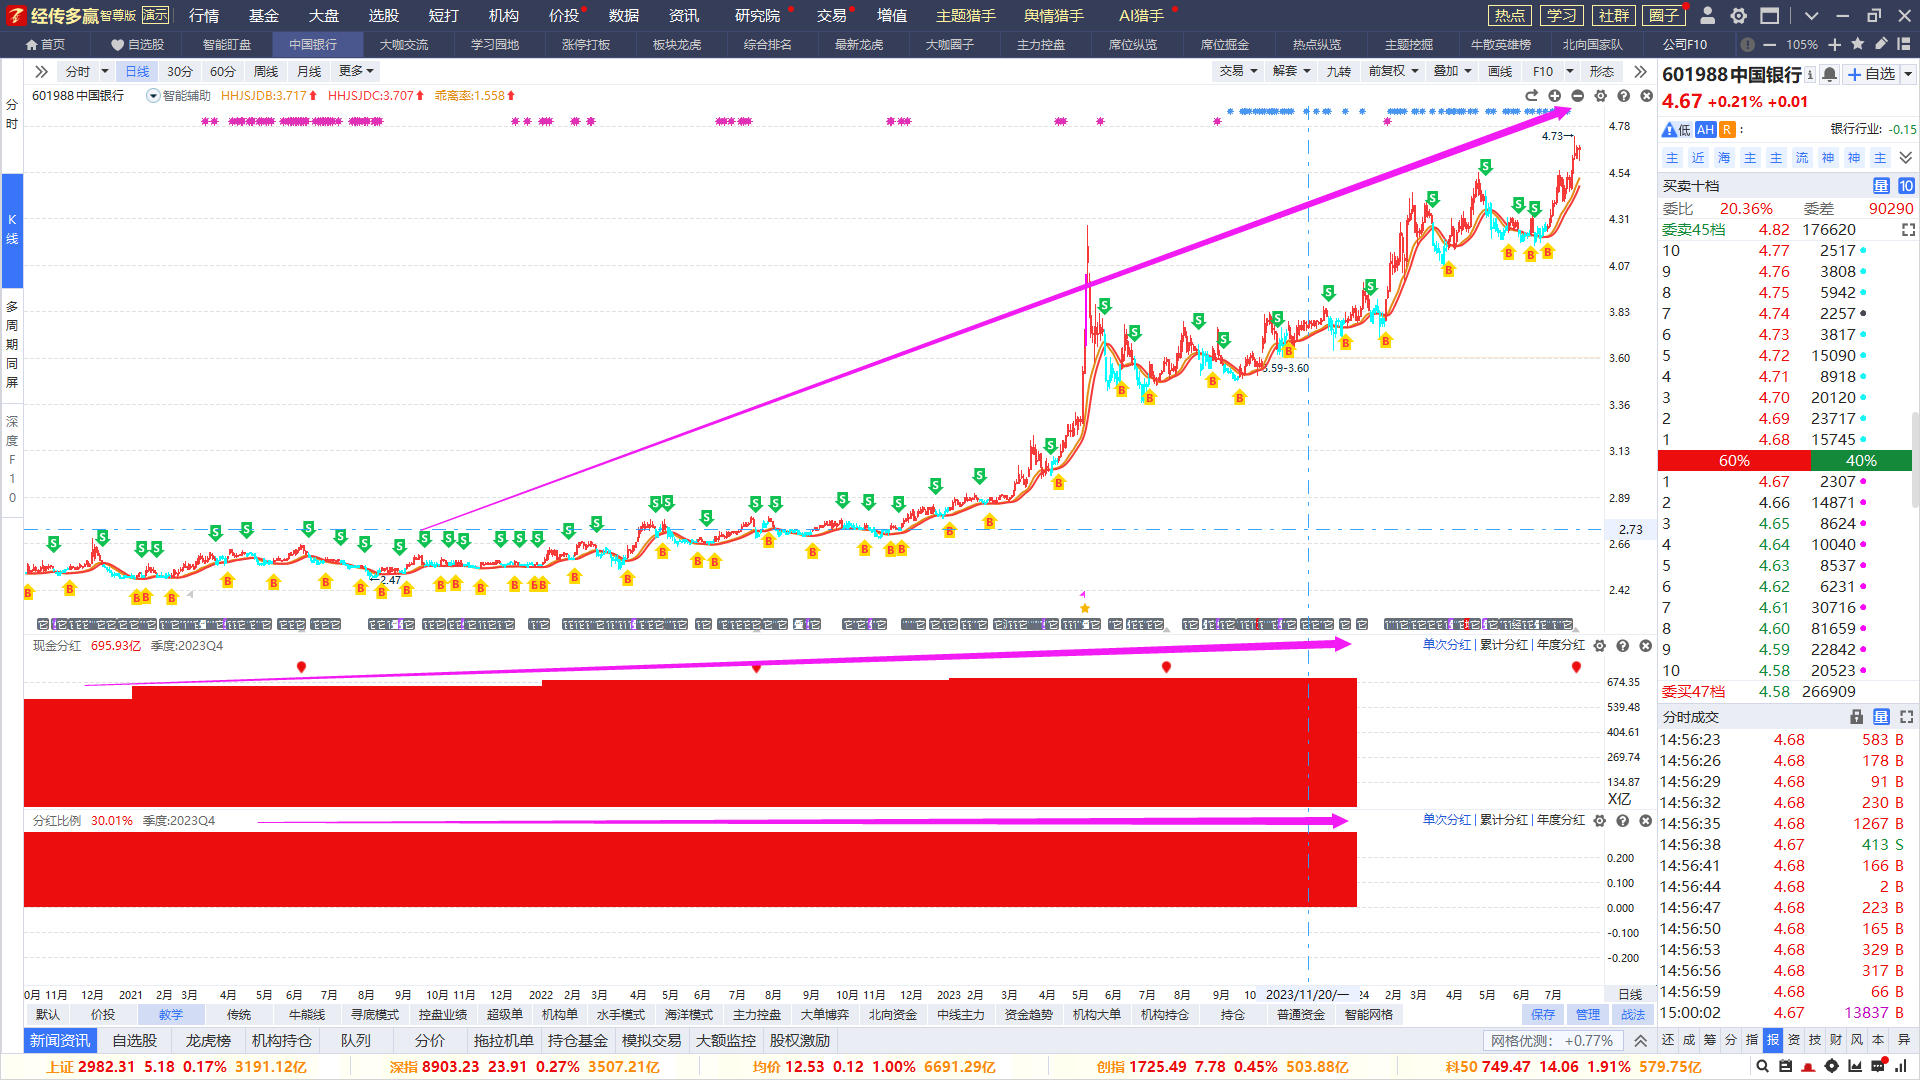Click the fullscreen icon in 分时成交 header

coord(1907,717)
